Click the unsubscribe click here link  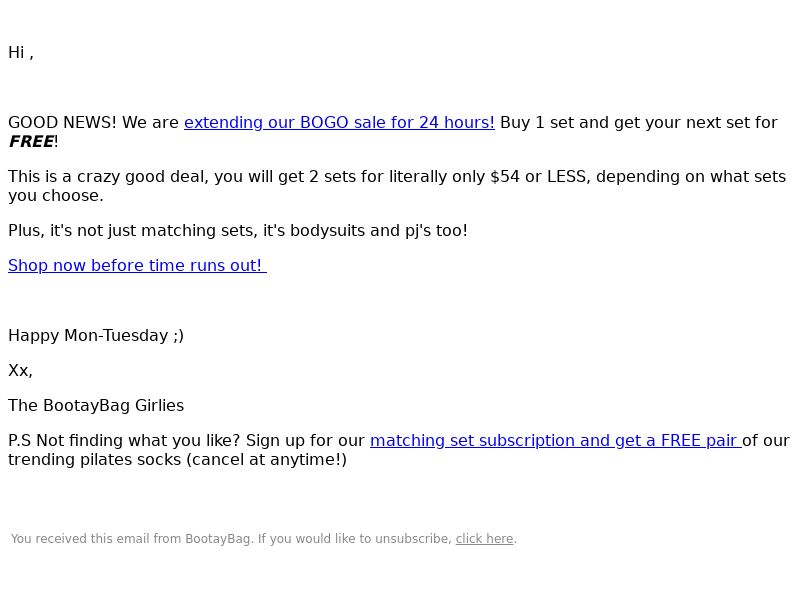click(x=484, y=539)
